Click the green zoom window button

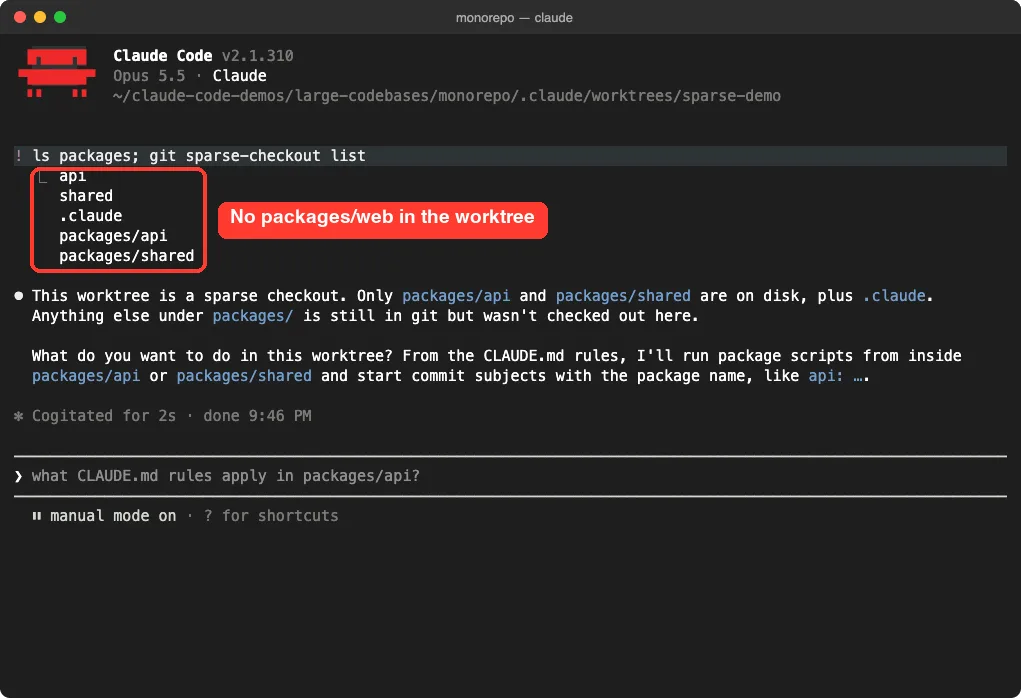click(x=60, y=17)
